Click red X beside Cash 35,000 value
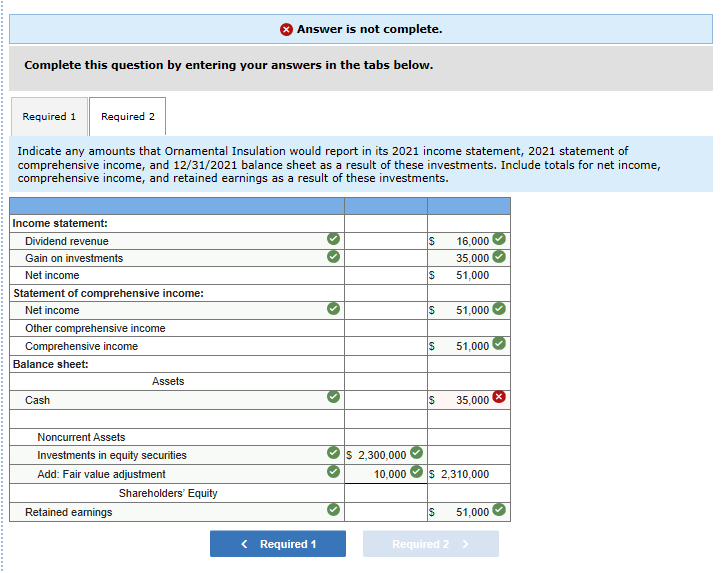 pos(499,397)
